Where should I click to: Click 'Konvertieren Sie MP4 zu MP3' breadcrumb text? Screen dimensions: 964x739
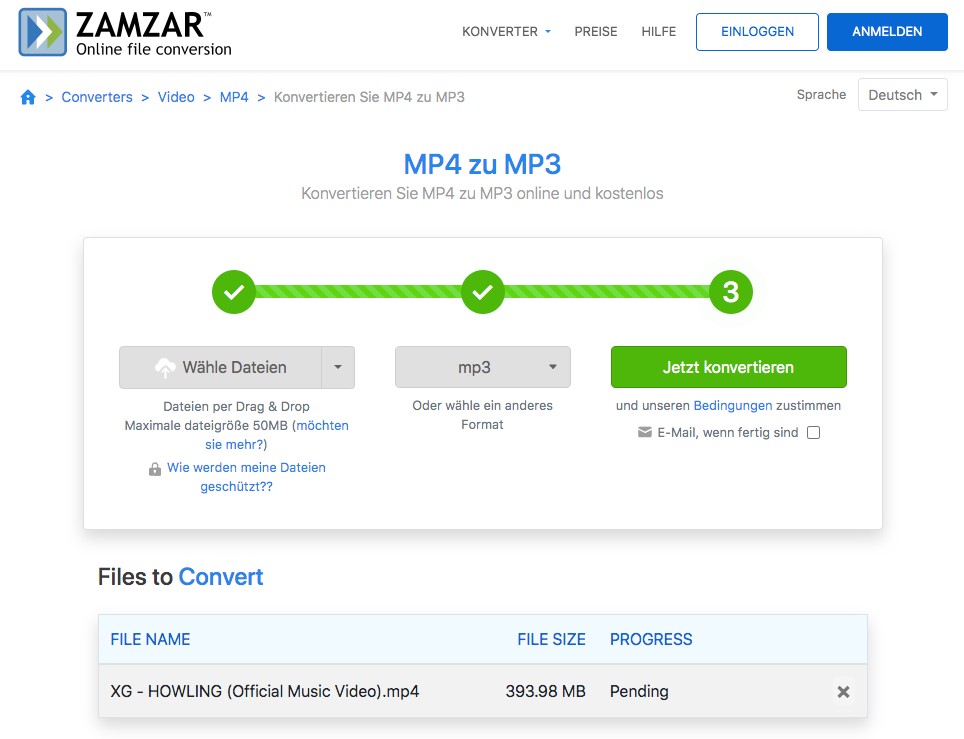pos(369,97)
